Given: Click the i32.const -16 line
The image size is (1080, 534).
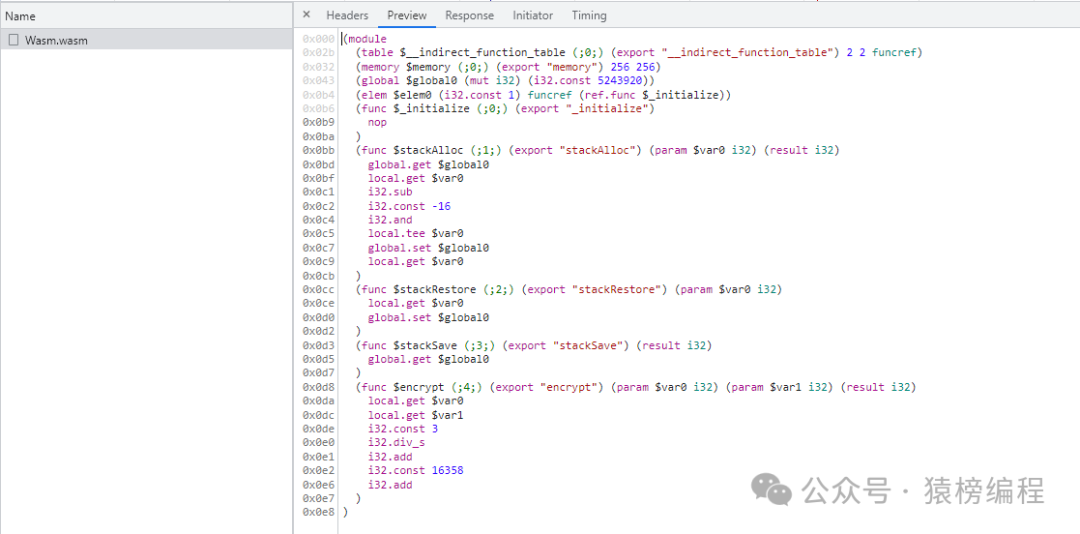Looking at the screenshot, I should coord(409,206).
